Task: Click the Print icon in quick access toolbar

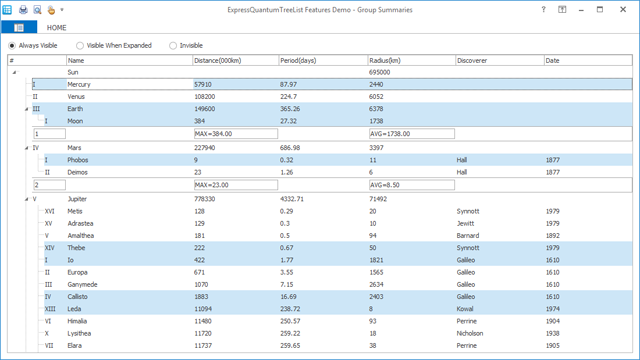Action: pyautogui.click(x=23, y=9)
